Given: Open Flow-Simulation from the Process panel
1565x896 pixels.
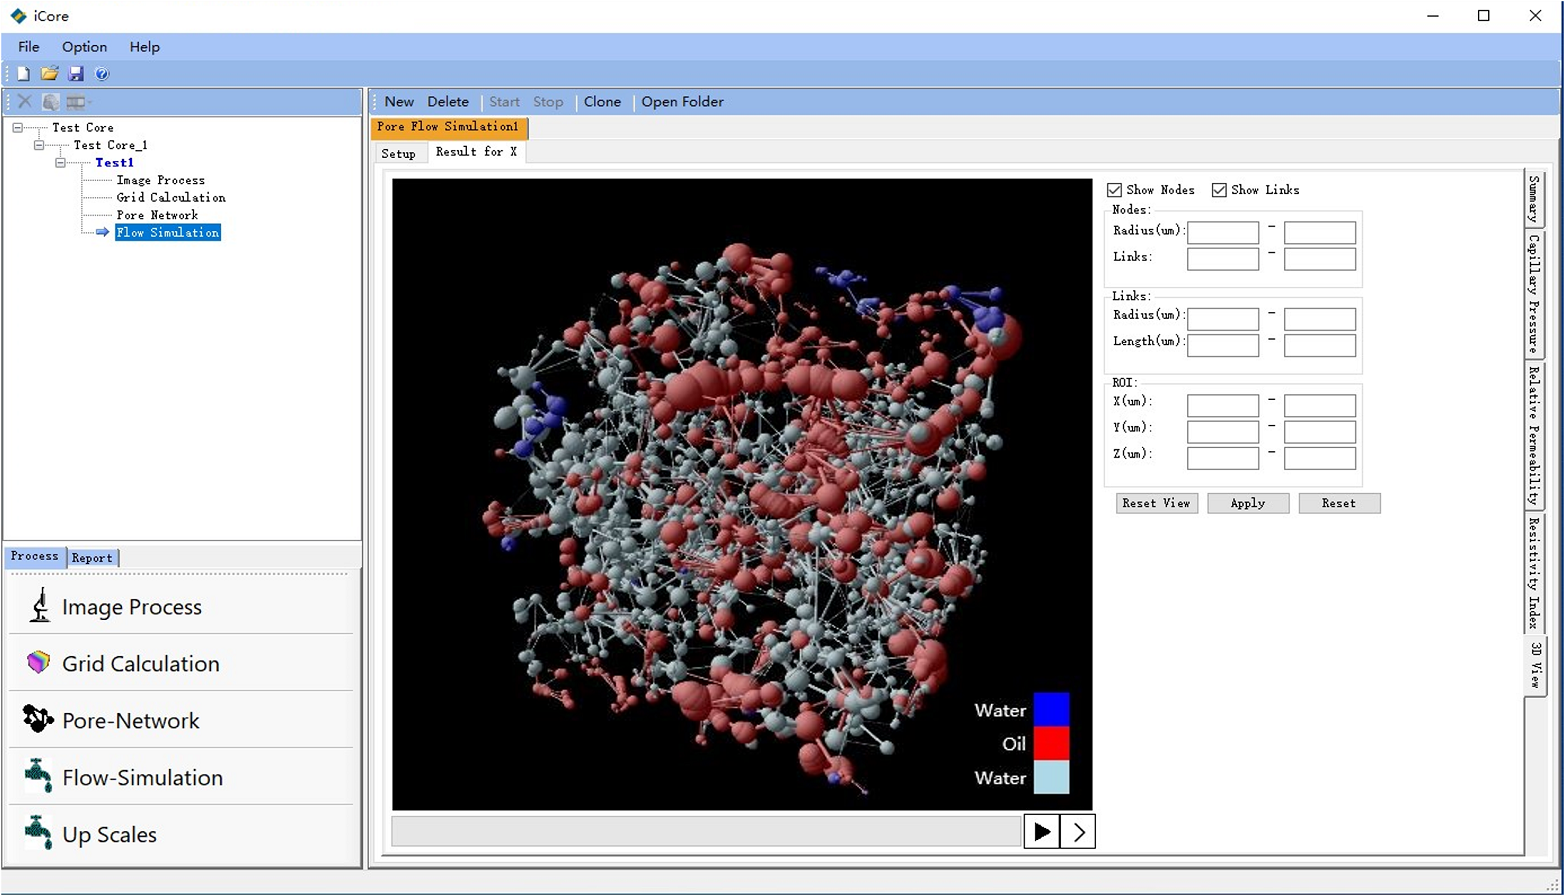Looking at the screenshot, I should tap(181, 777).
